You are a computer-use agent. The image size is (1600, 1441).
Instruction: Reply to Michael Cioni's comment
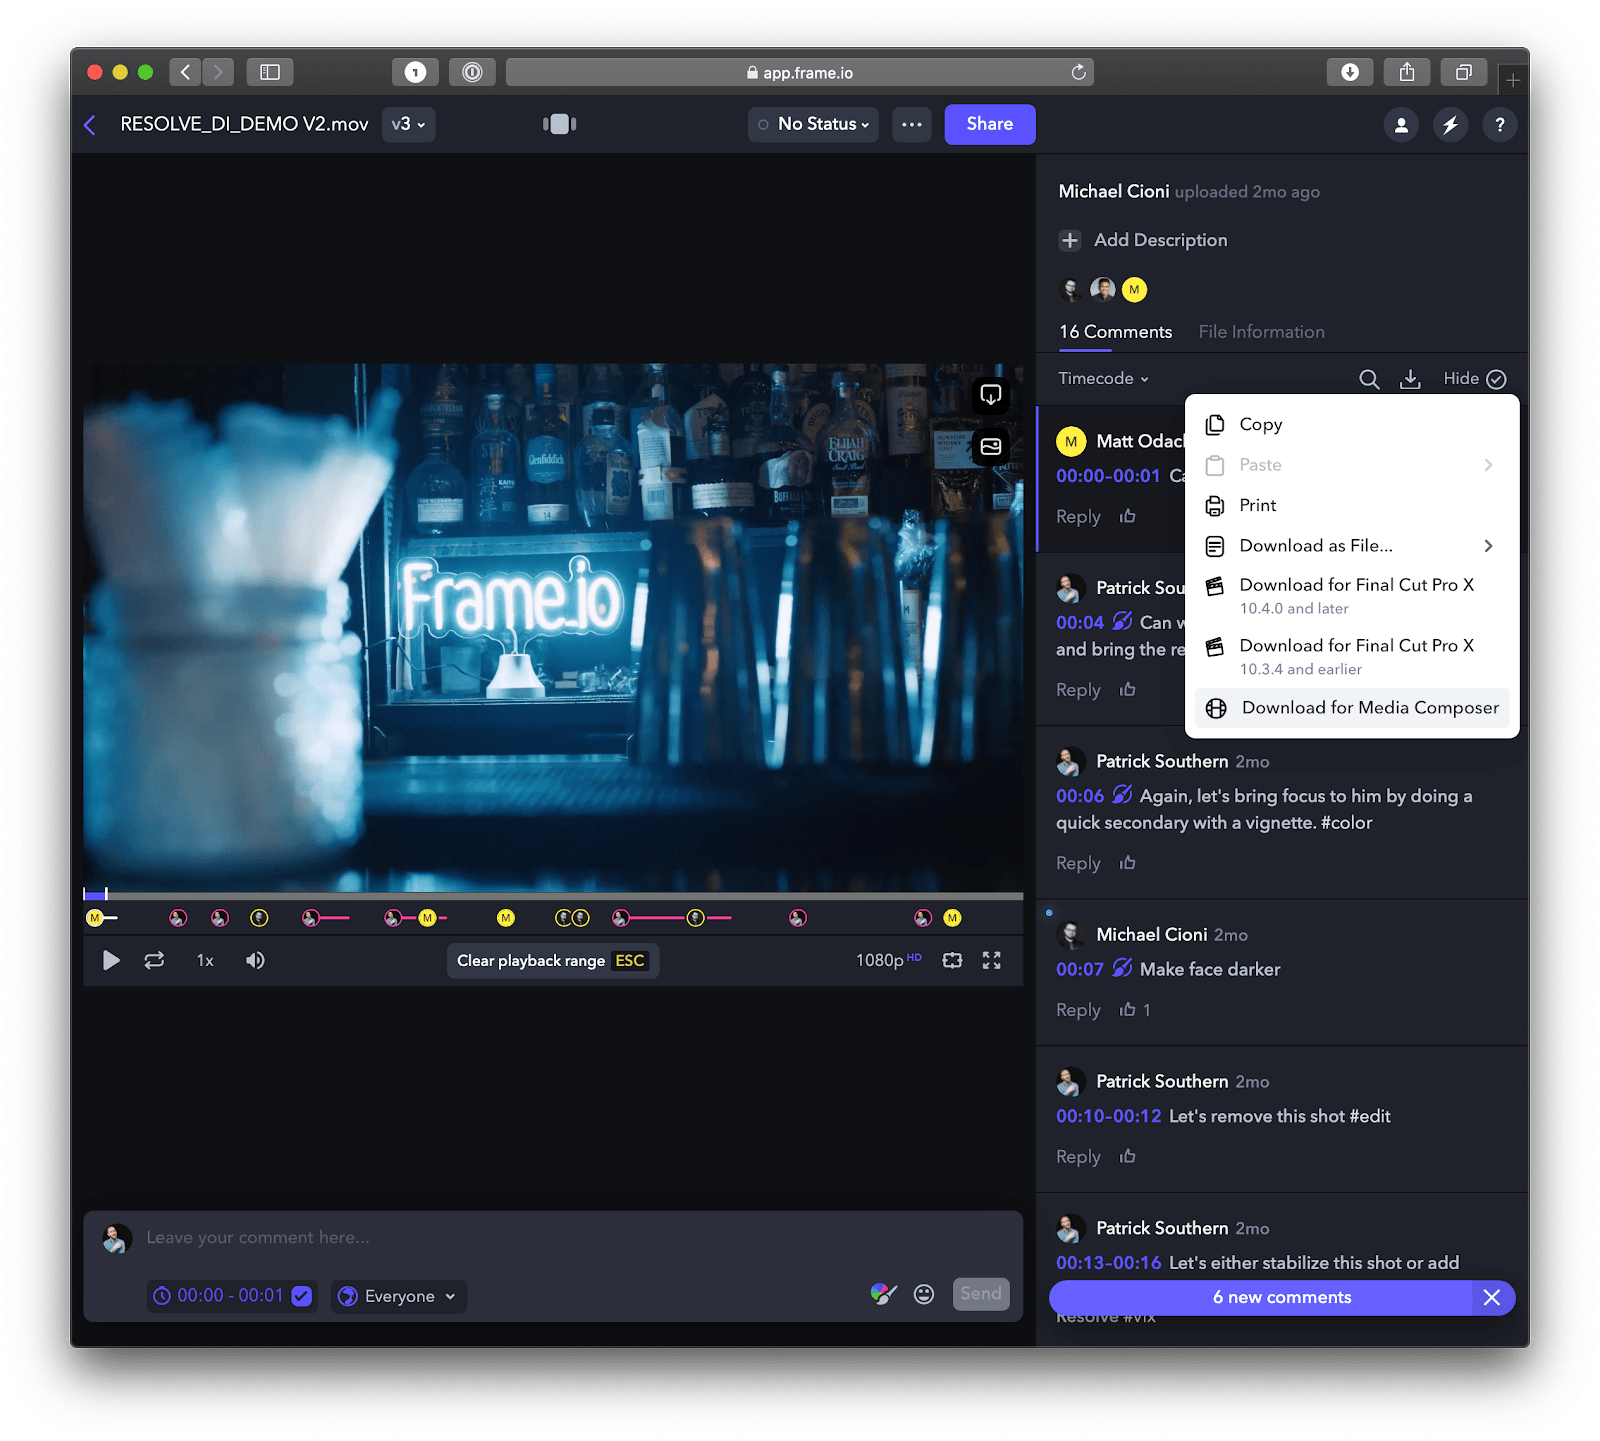click(x=1077, y=1010)
